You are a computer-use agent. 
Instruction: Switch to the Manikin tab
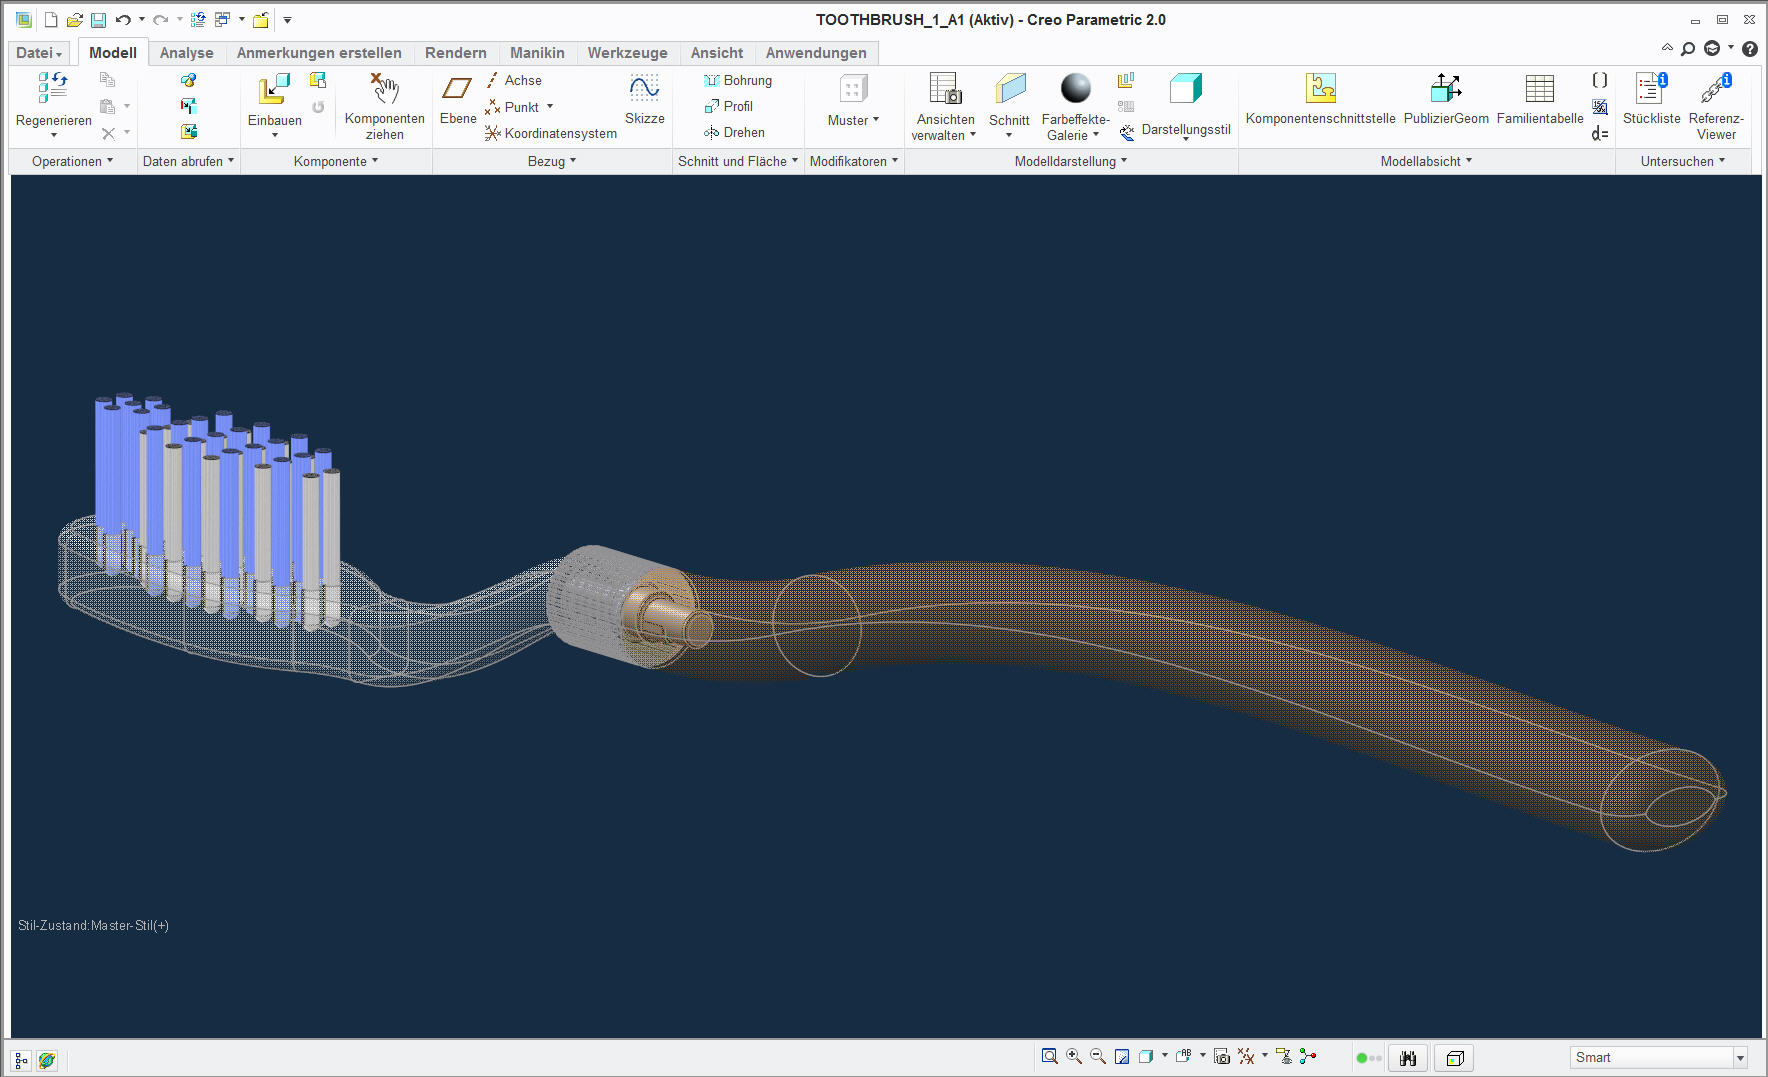(x=537, y=53)
